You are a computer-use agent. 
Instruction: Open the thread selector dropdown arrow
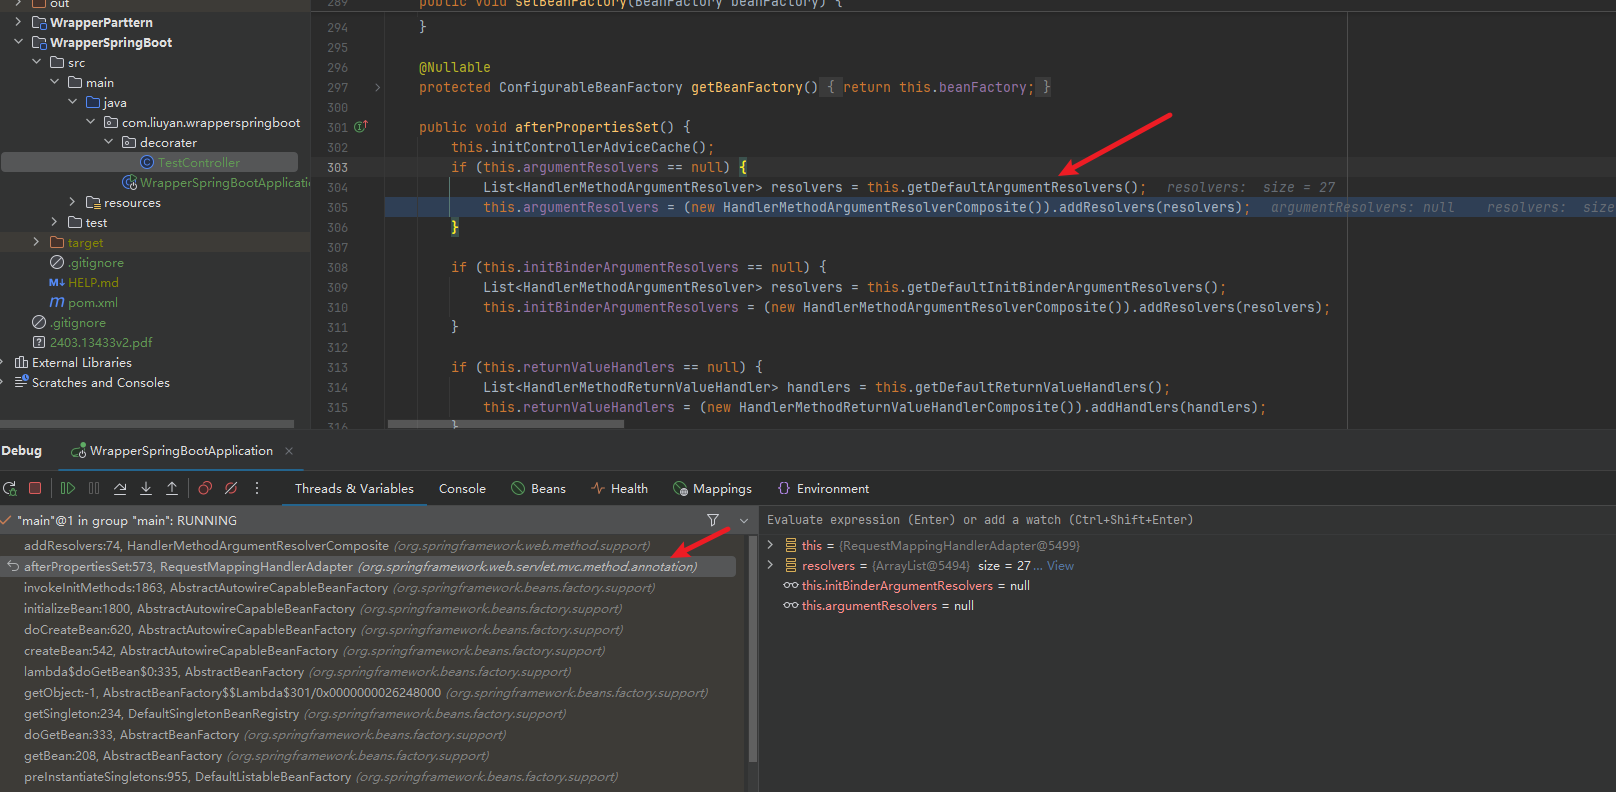click(744, 520)
